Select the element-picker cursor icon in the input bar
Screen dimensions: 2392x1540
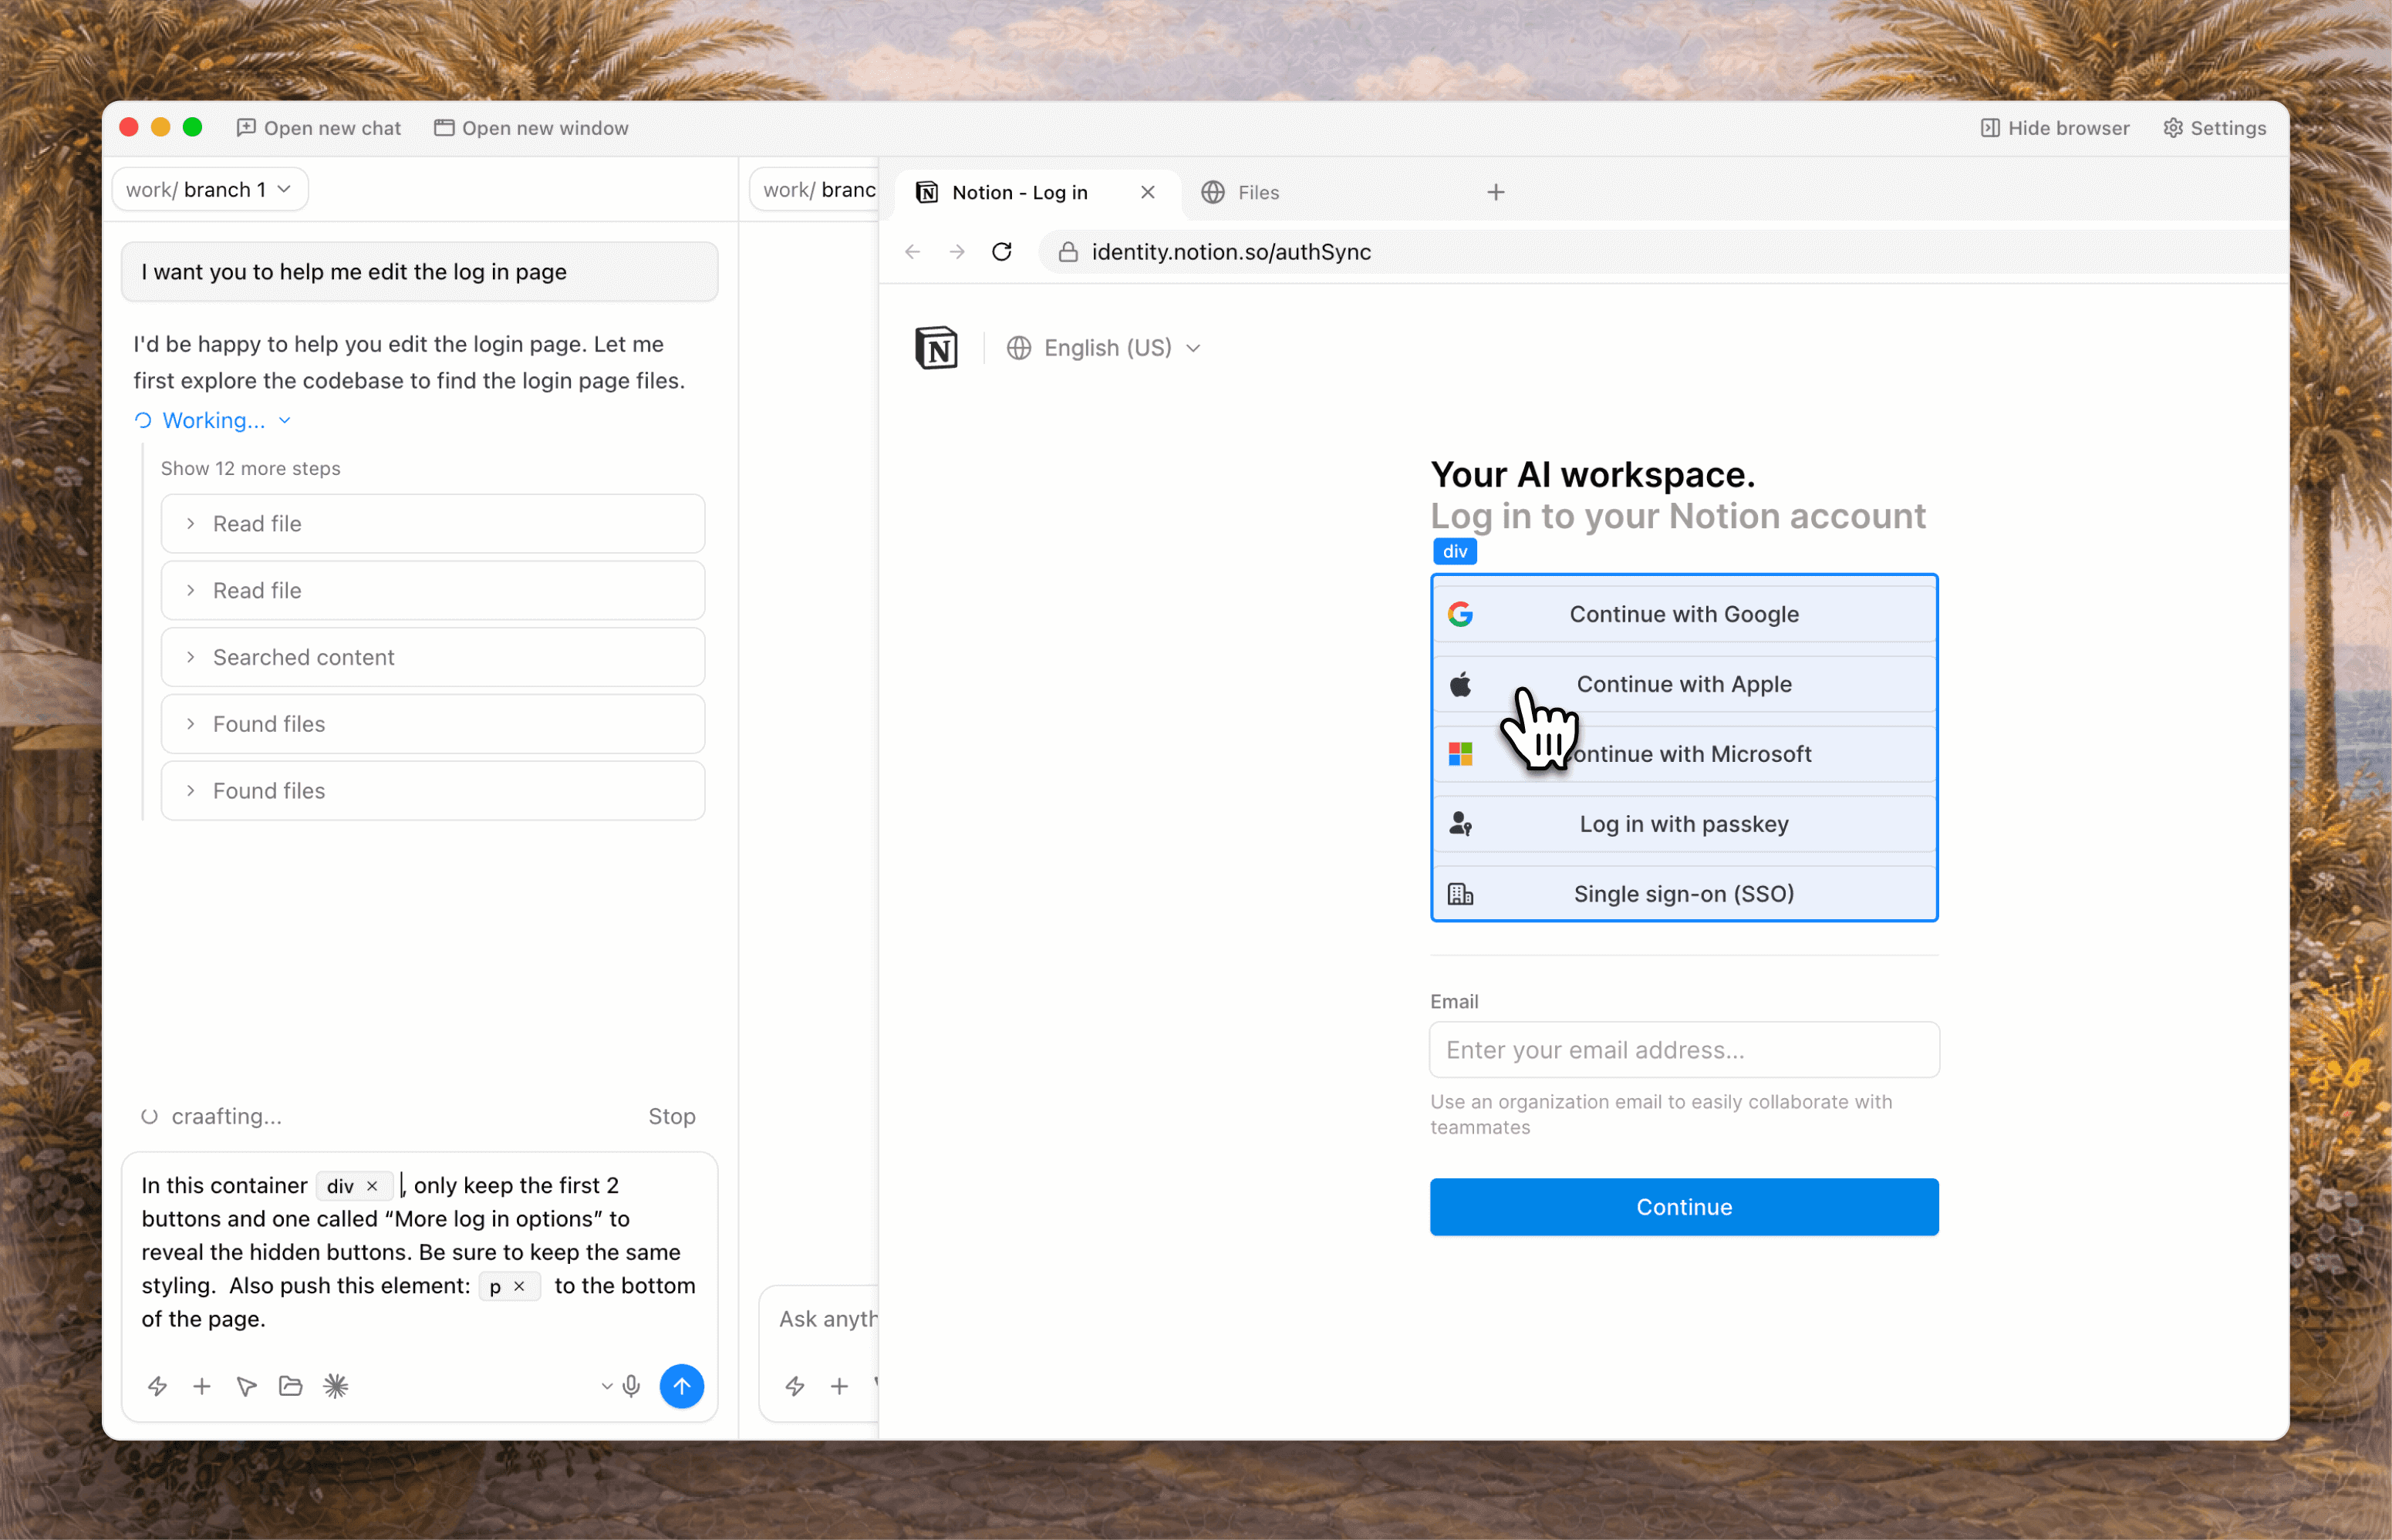click(x=246, y=1386)
